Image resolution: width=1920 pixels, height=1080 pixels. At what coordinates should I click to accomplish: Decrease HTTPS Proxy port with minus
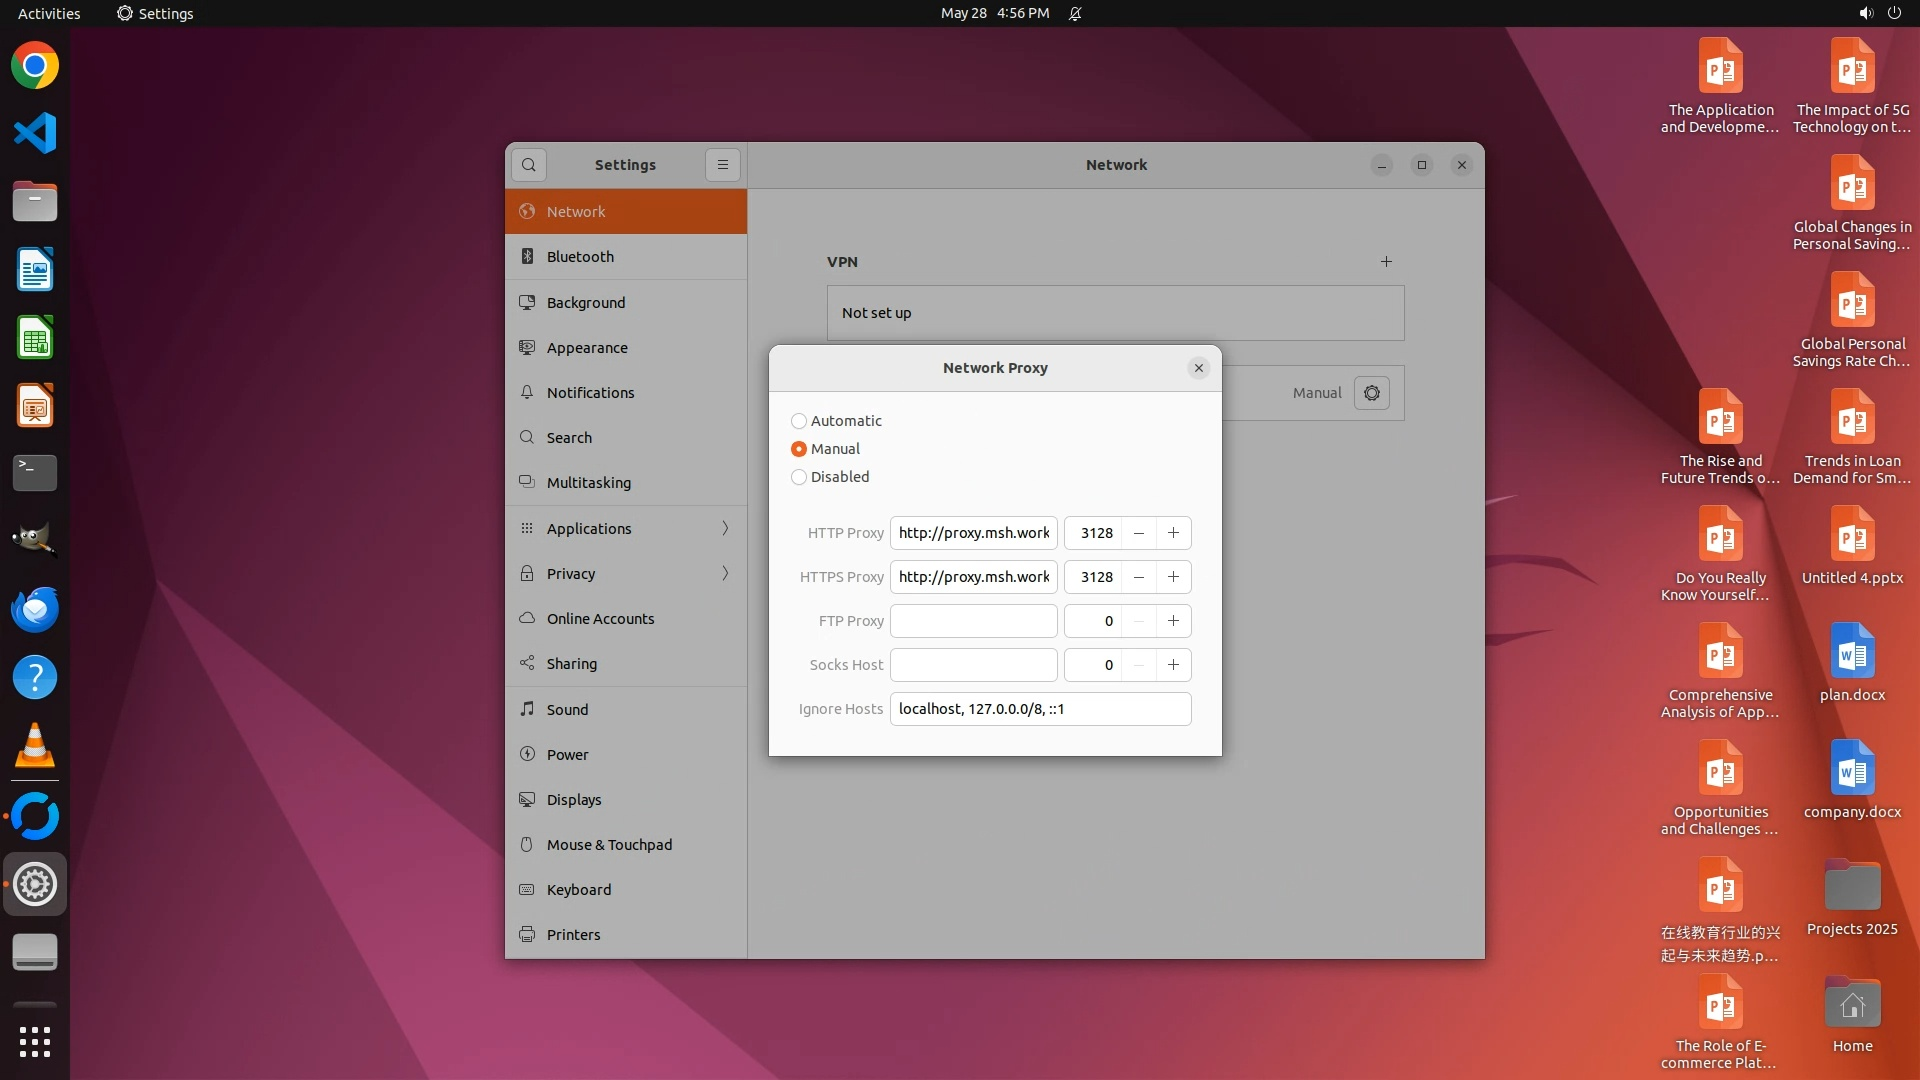1138,577
